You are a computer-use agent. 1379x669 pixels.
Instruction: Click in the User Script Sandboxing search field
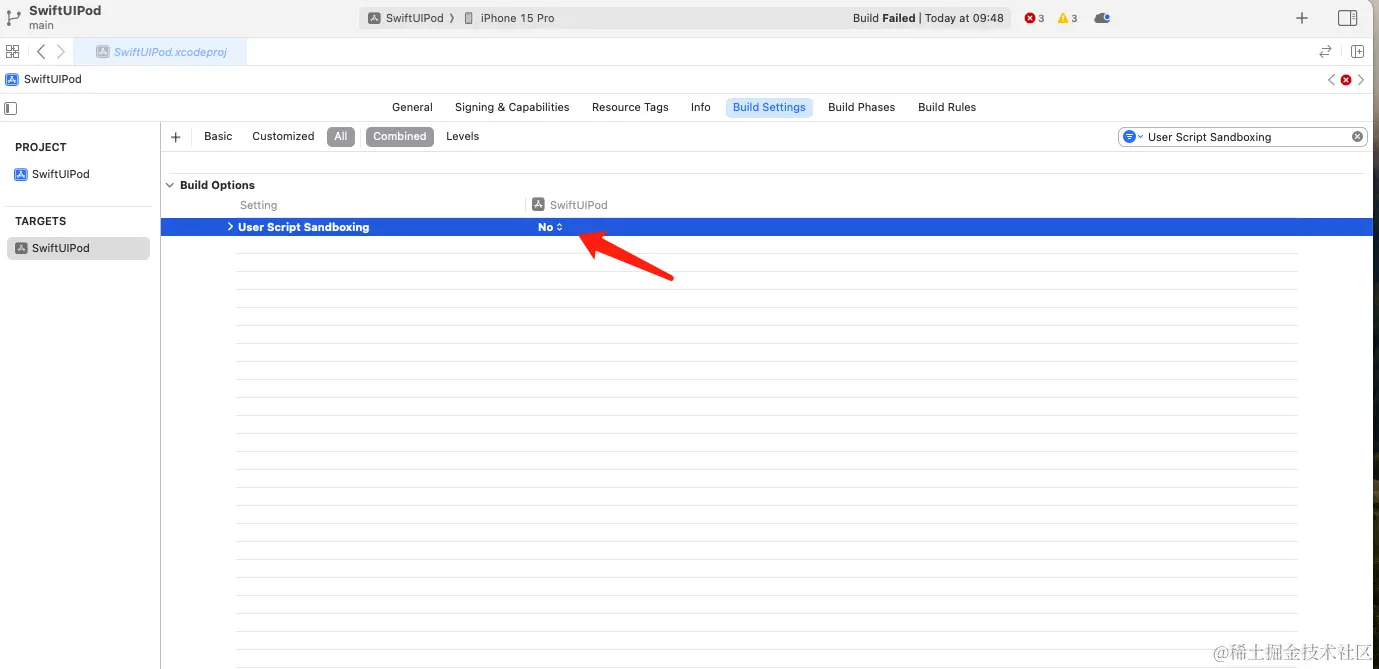tap(1245, 137)
